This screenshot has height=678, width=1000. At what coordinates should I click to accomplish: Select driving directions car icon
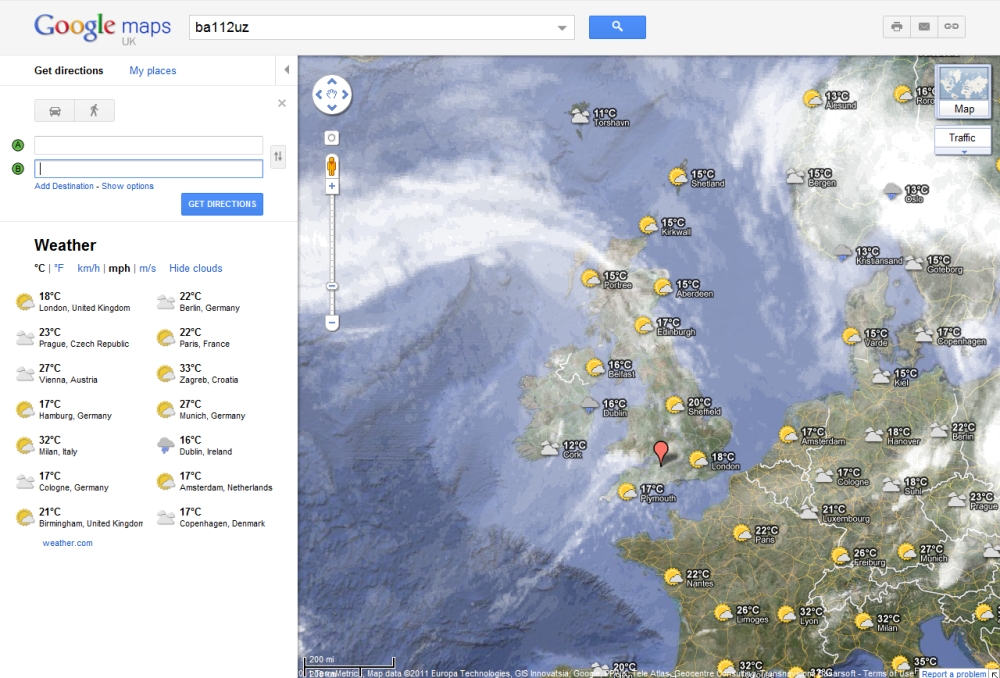pos(55,111)
